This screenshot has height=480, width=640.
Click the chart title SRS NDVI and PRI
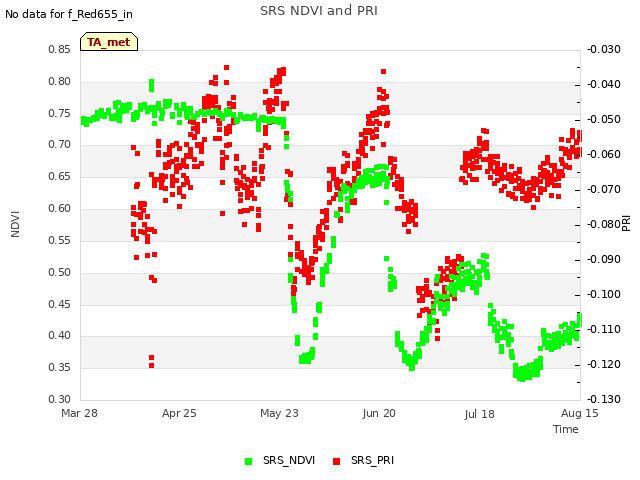pos(319,11)
